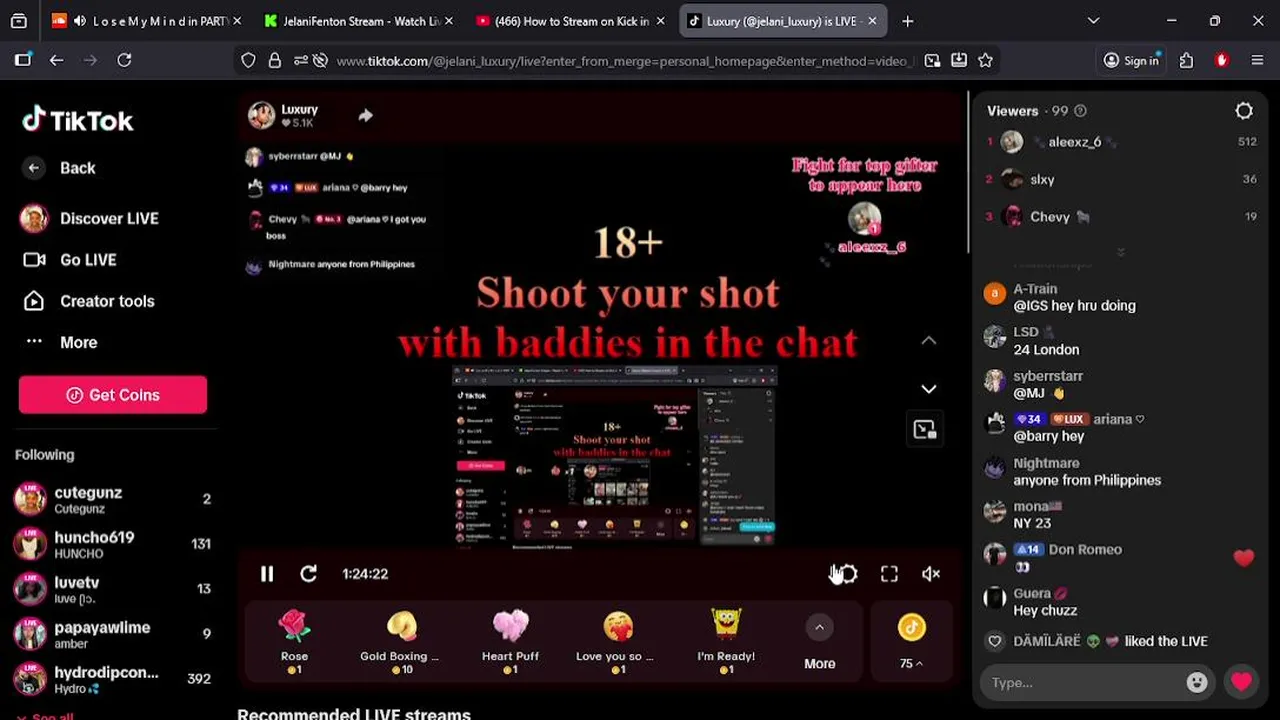Send a Heart Puff gift
This screenshot has width=1280, height=720.
pyautogui.click(x=510, y=643)
